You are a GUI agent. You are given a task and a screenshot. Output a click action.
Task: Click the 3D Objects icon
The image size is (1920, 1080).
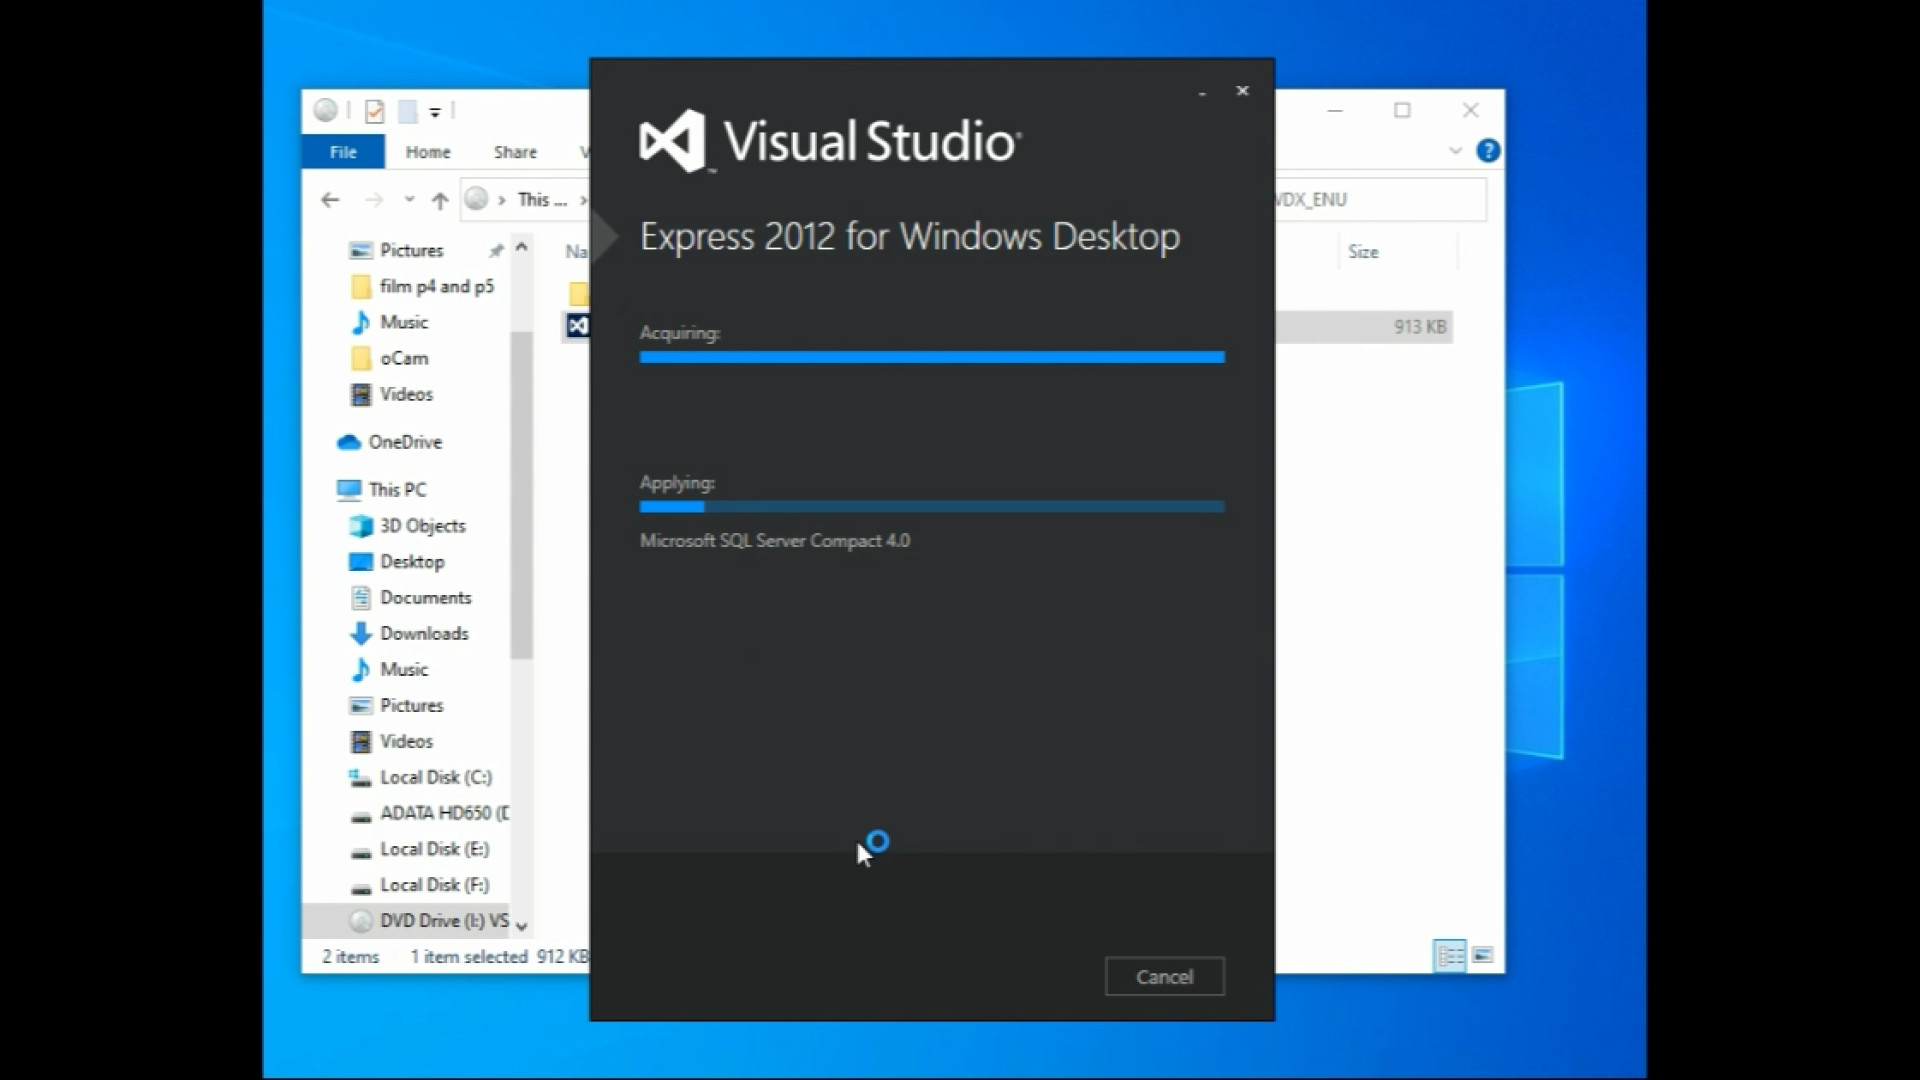click(361, 526)
